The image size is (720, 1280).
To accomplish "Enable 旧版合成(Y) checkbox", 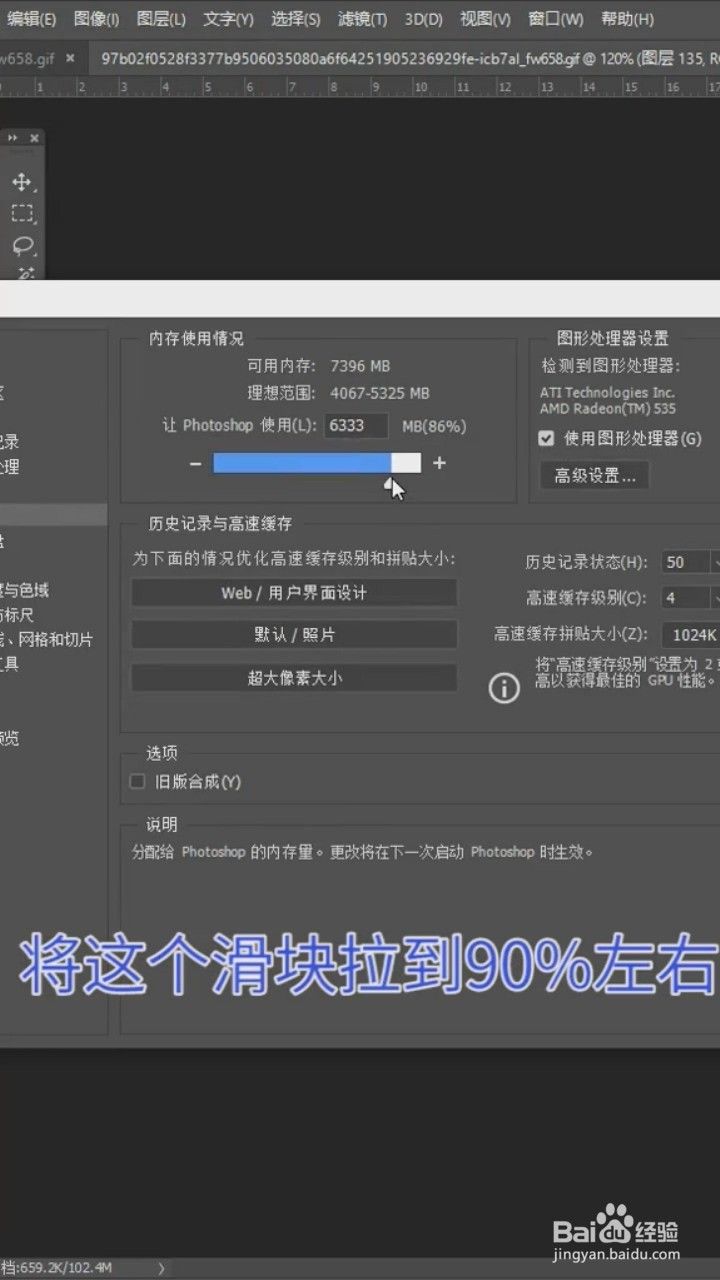I will 138,781.
